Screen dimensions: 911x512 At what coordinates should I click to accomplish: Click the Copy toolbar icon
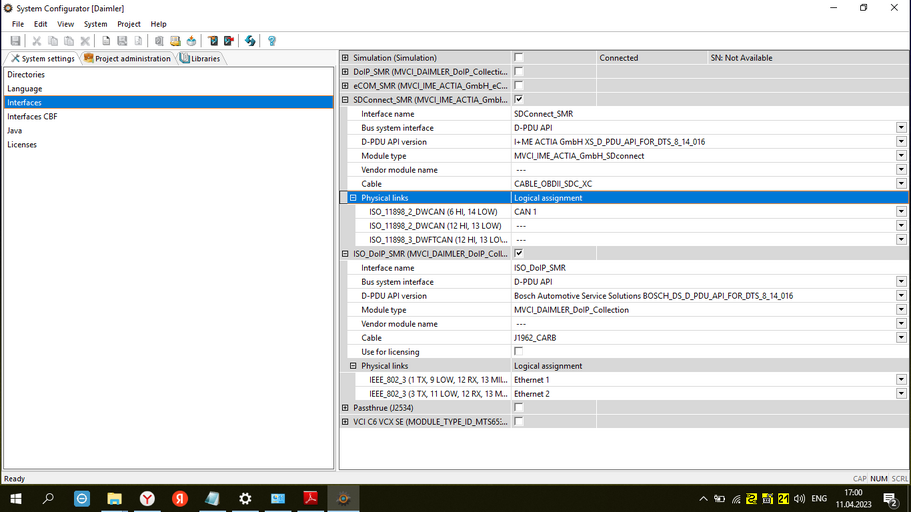(x=52, y=41)
